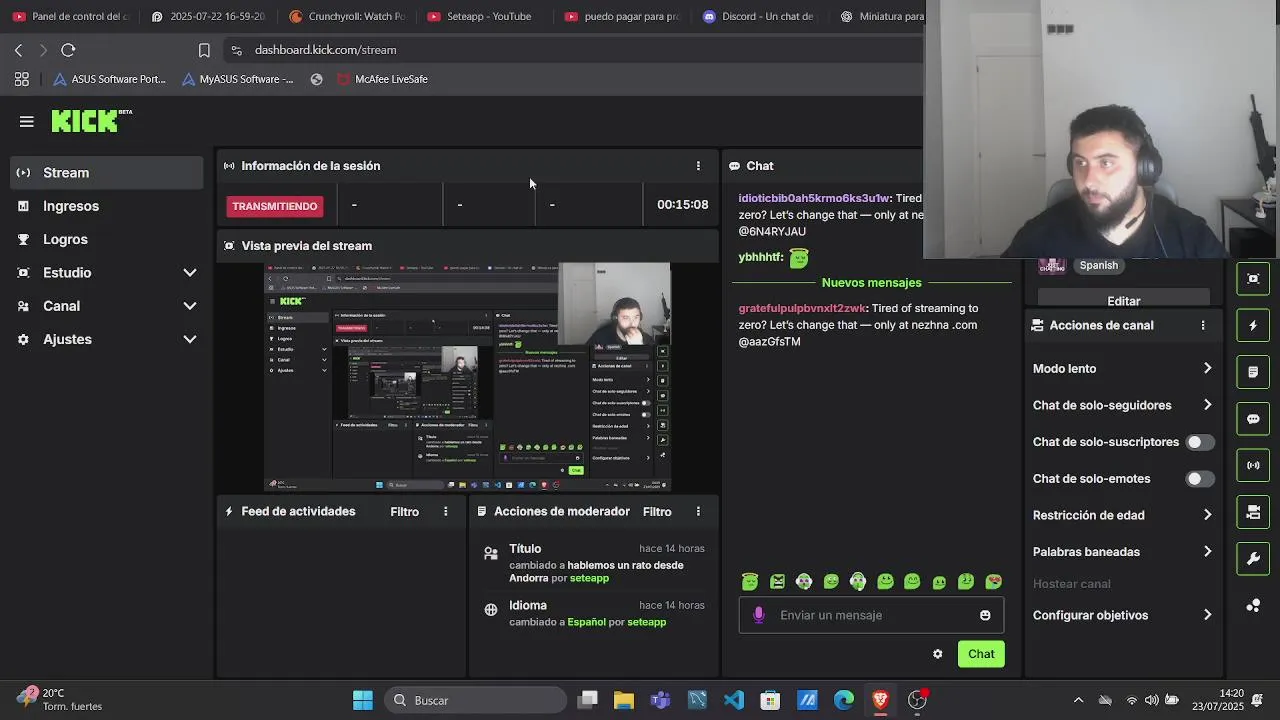
Task: Bookmark this page using bookmark icon
Action: coord(204,50)
